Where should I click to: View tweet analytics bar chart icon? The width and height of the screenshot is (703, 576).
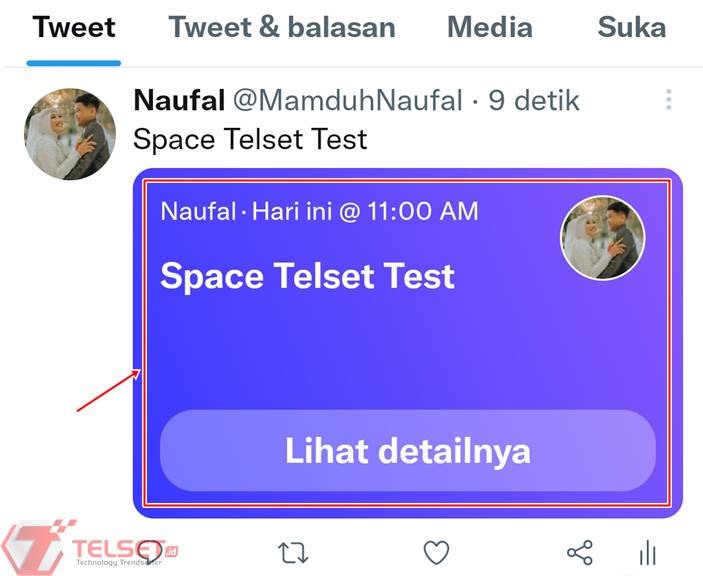point(648,552)
